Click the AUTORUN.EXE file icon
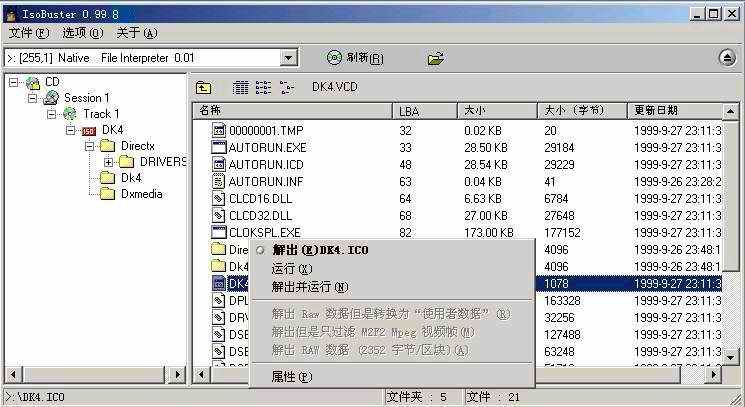This screenshot has width=745, height=407. (x=219, y=147)
